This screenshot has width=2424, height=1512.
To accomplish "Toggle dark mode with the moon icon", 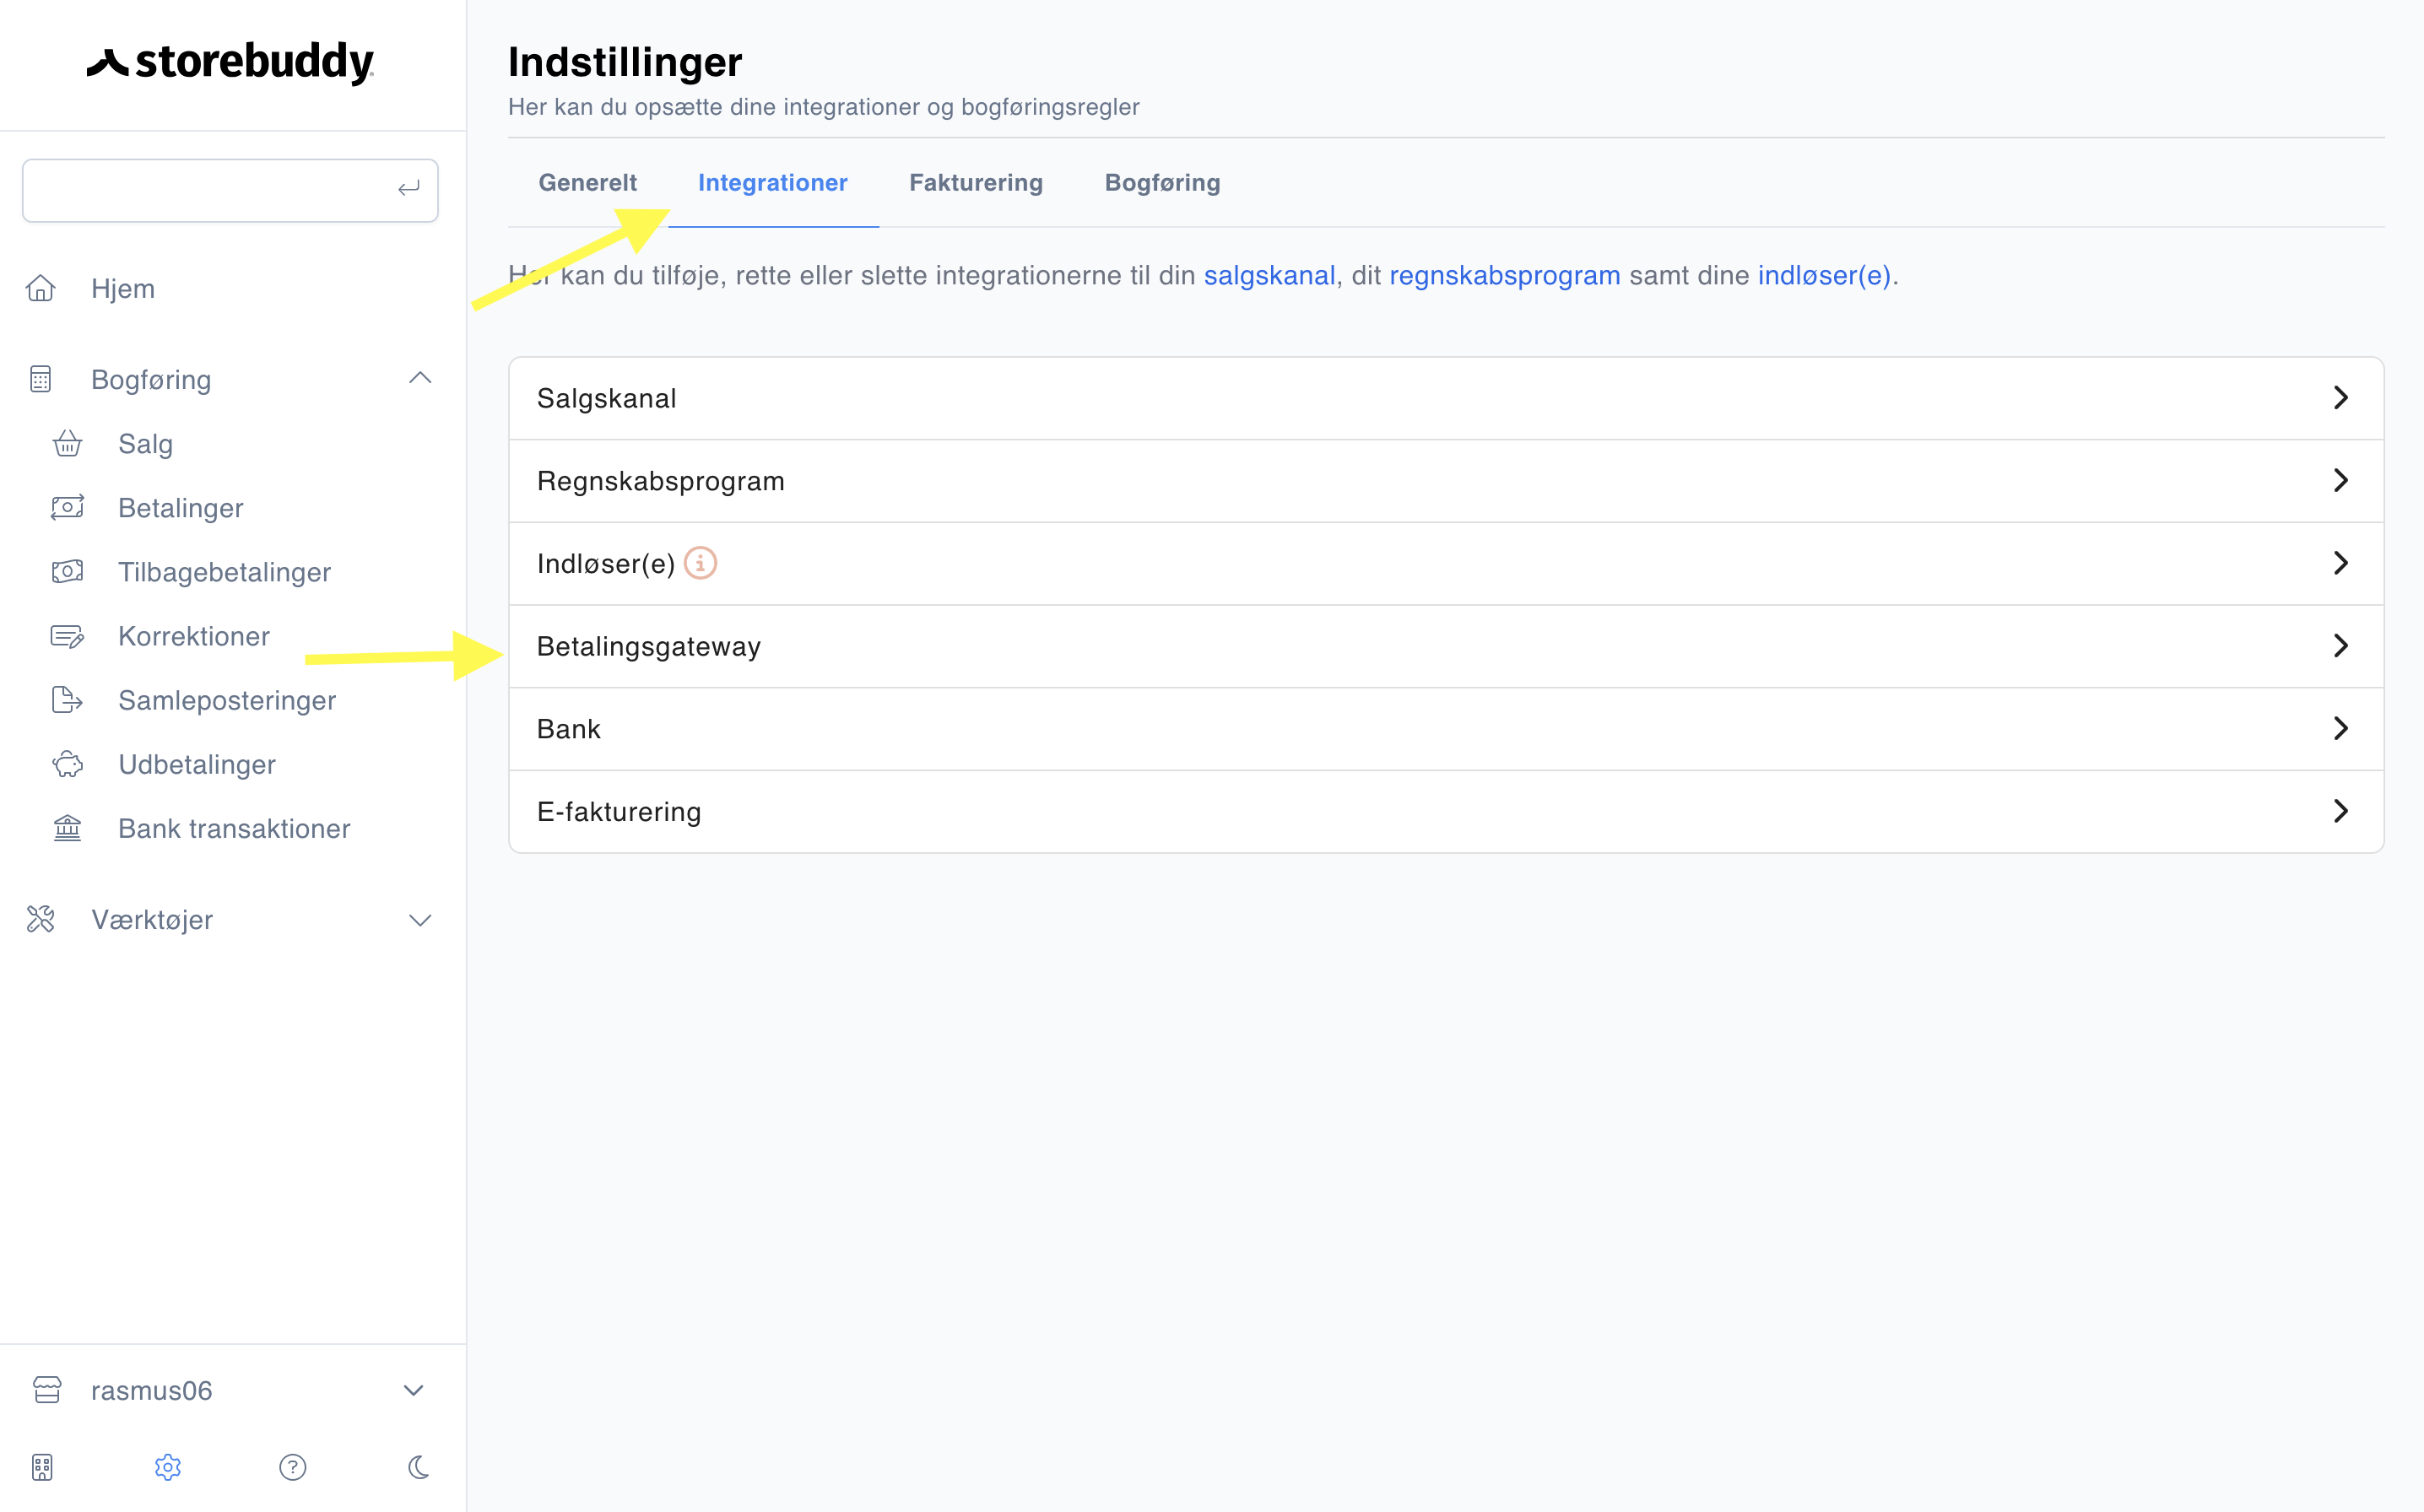I will 418,1467.
